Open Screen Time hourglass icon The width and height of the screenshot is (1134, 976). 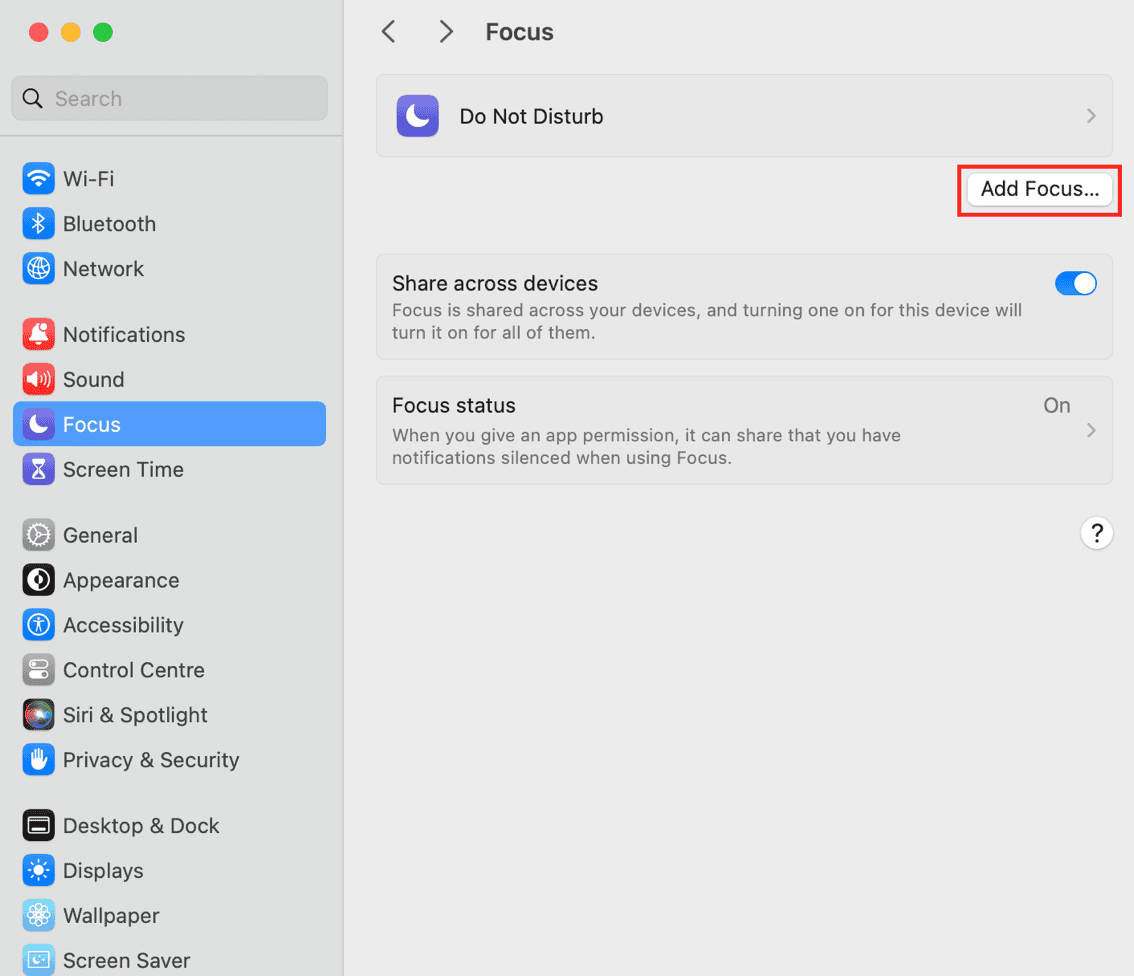pos(38,470)
